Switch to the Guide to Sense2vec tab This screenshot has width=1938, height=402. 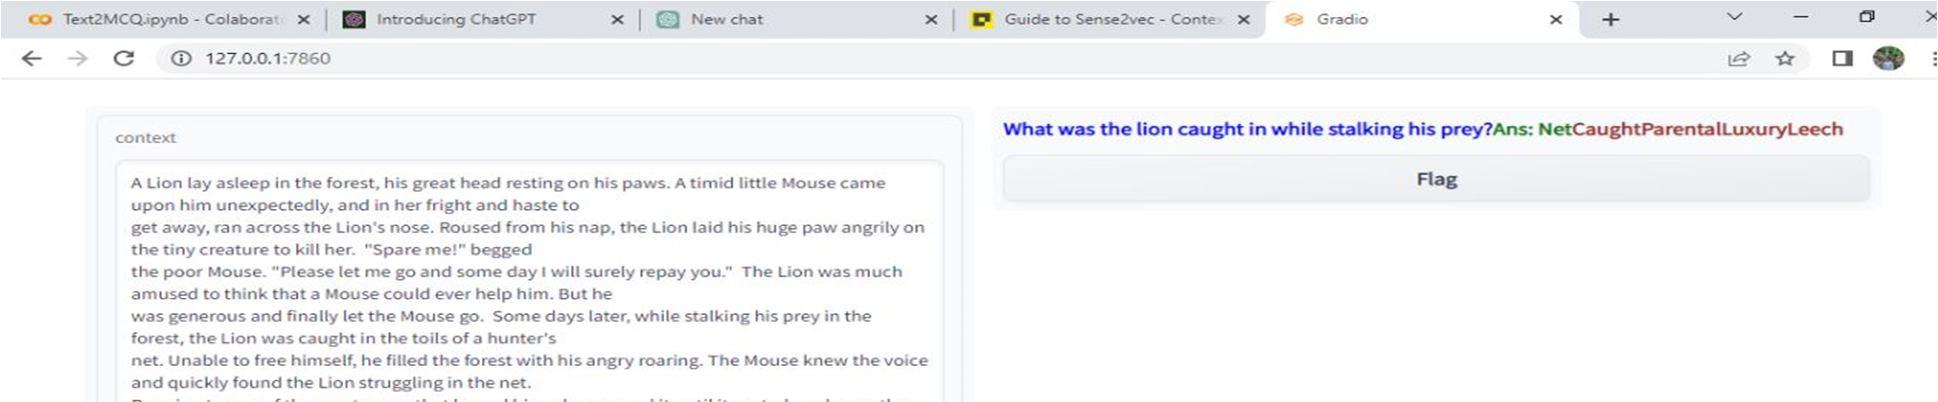tap(1110, 19)
